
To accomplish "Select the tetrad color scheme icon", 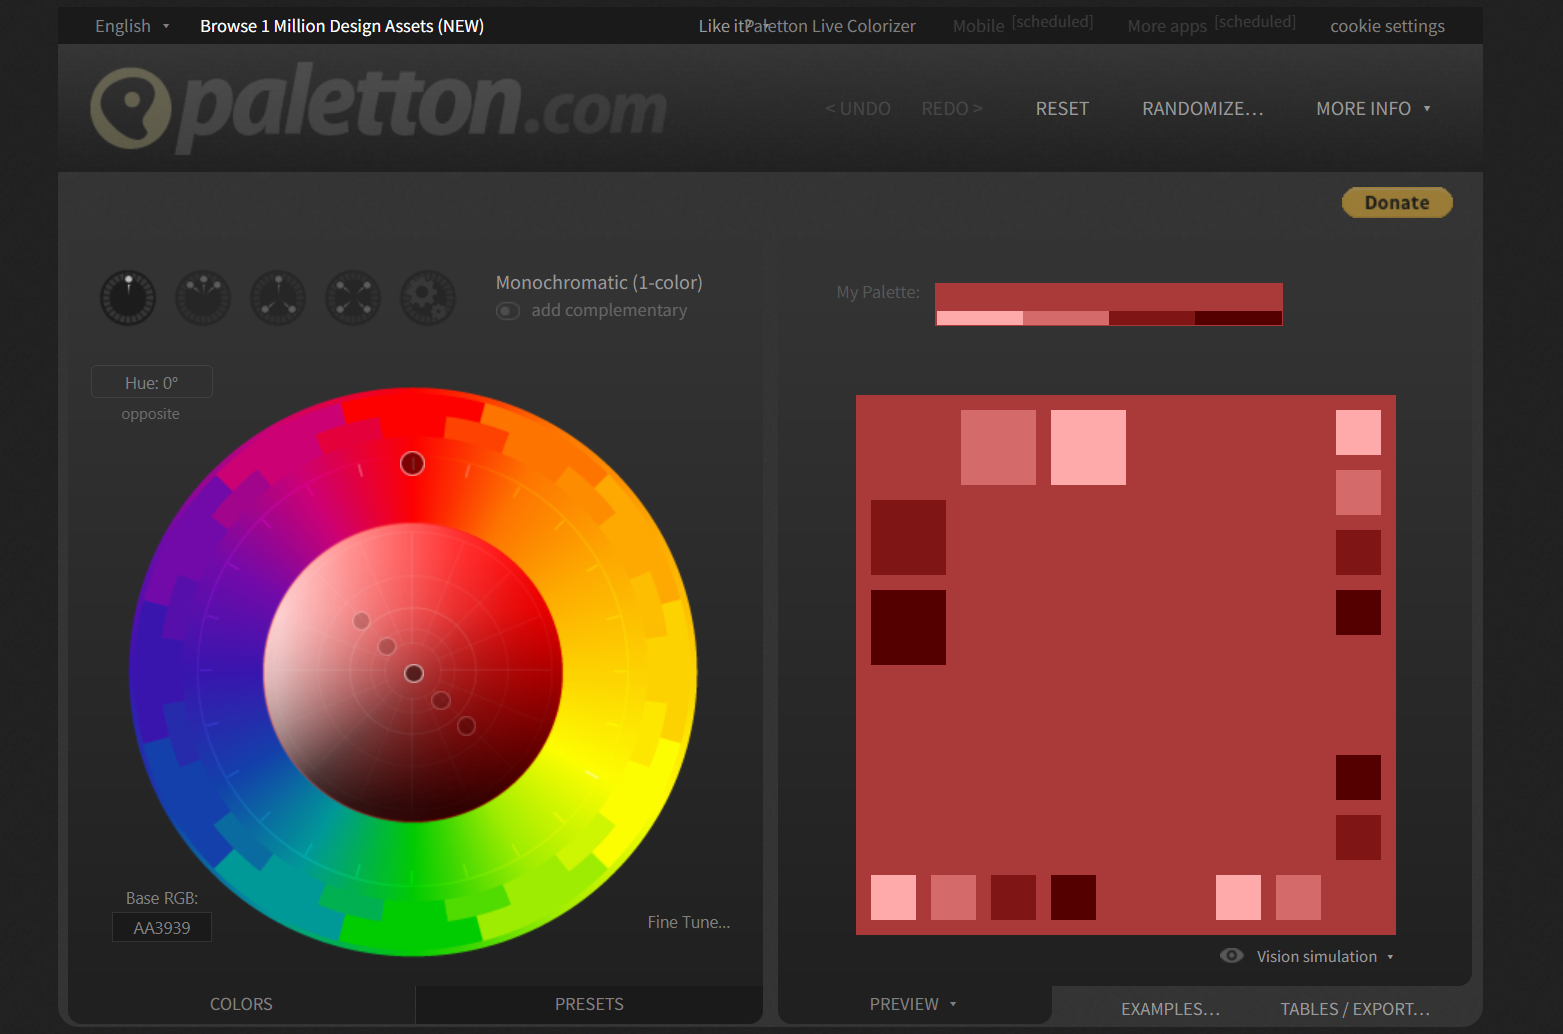I will 353,298.
